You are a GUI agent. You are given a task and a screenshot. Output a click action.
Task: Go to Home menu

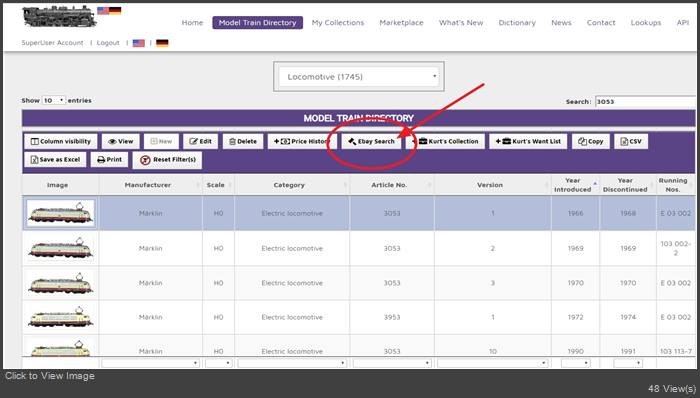192,23
